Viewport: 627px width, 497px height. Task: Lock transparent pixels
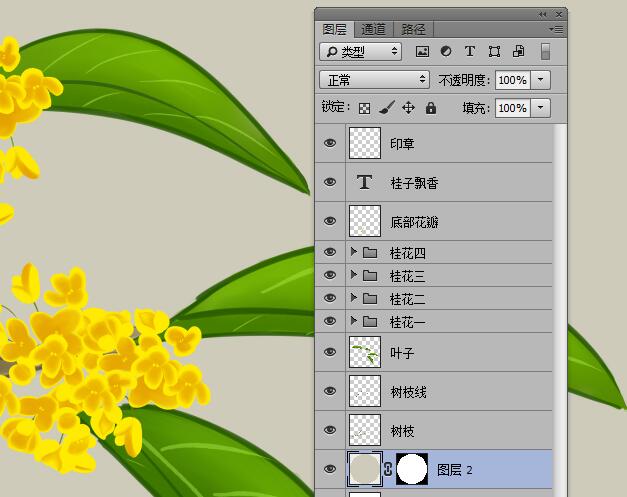(364, 108)
